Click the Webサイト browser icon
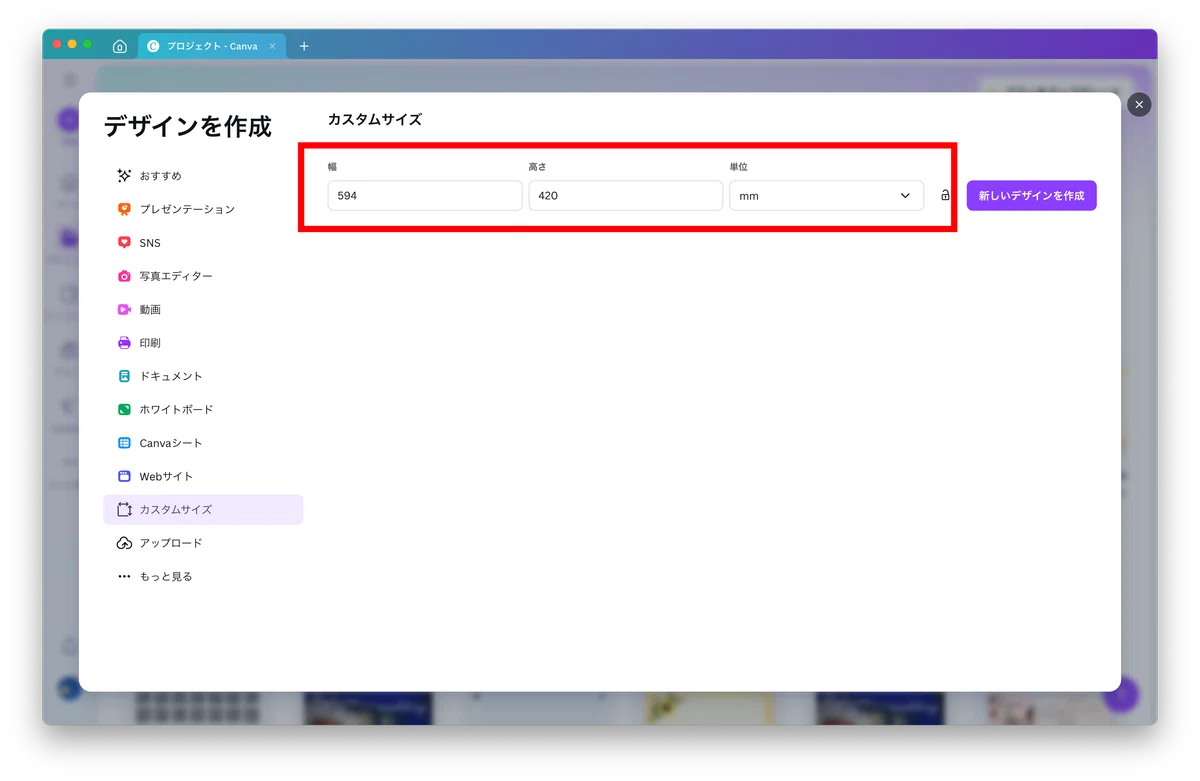1200x781 pixels. pos(124,477)
